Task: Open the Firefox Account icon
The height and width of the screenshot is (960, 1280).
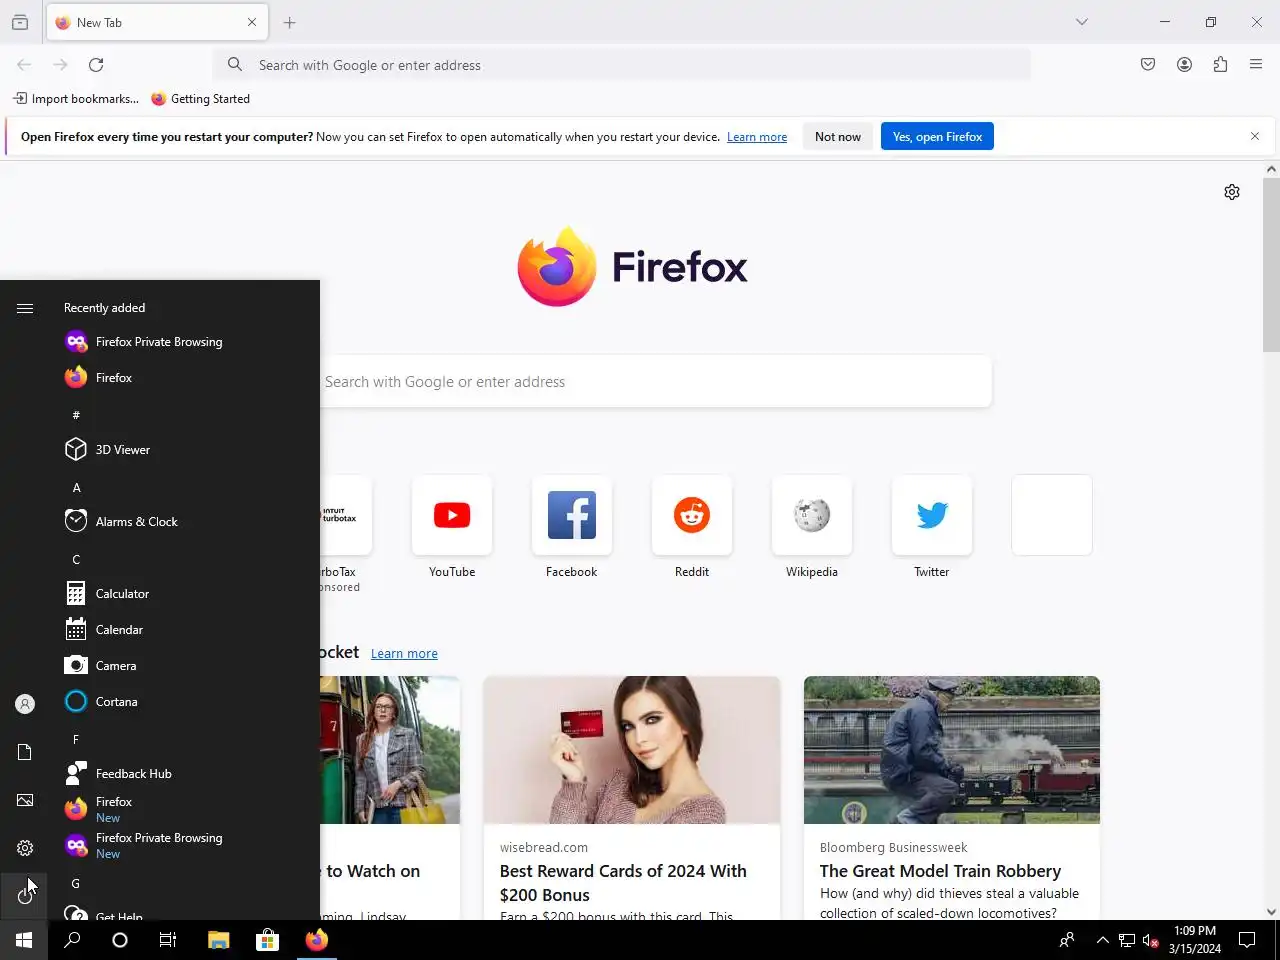Action: point(1184,65)
